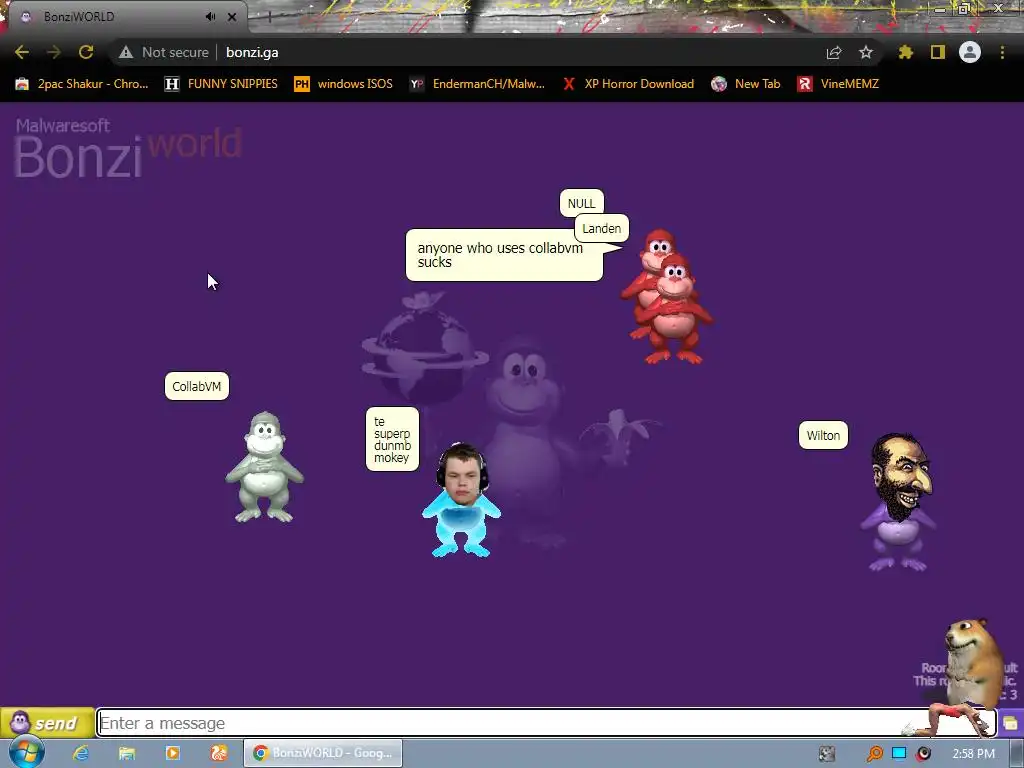
Task: Open a new tab with plus button
Action: point(268,18)
